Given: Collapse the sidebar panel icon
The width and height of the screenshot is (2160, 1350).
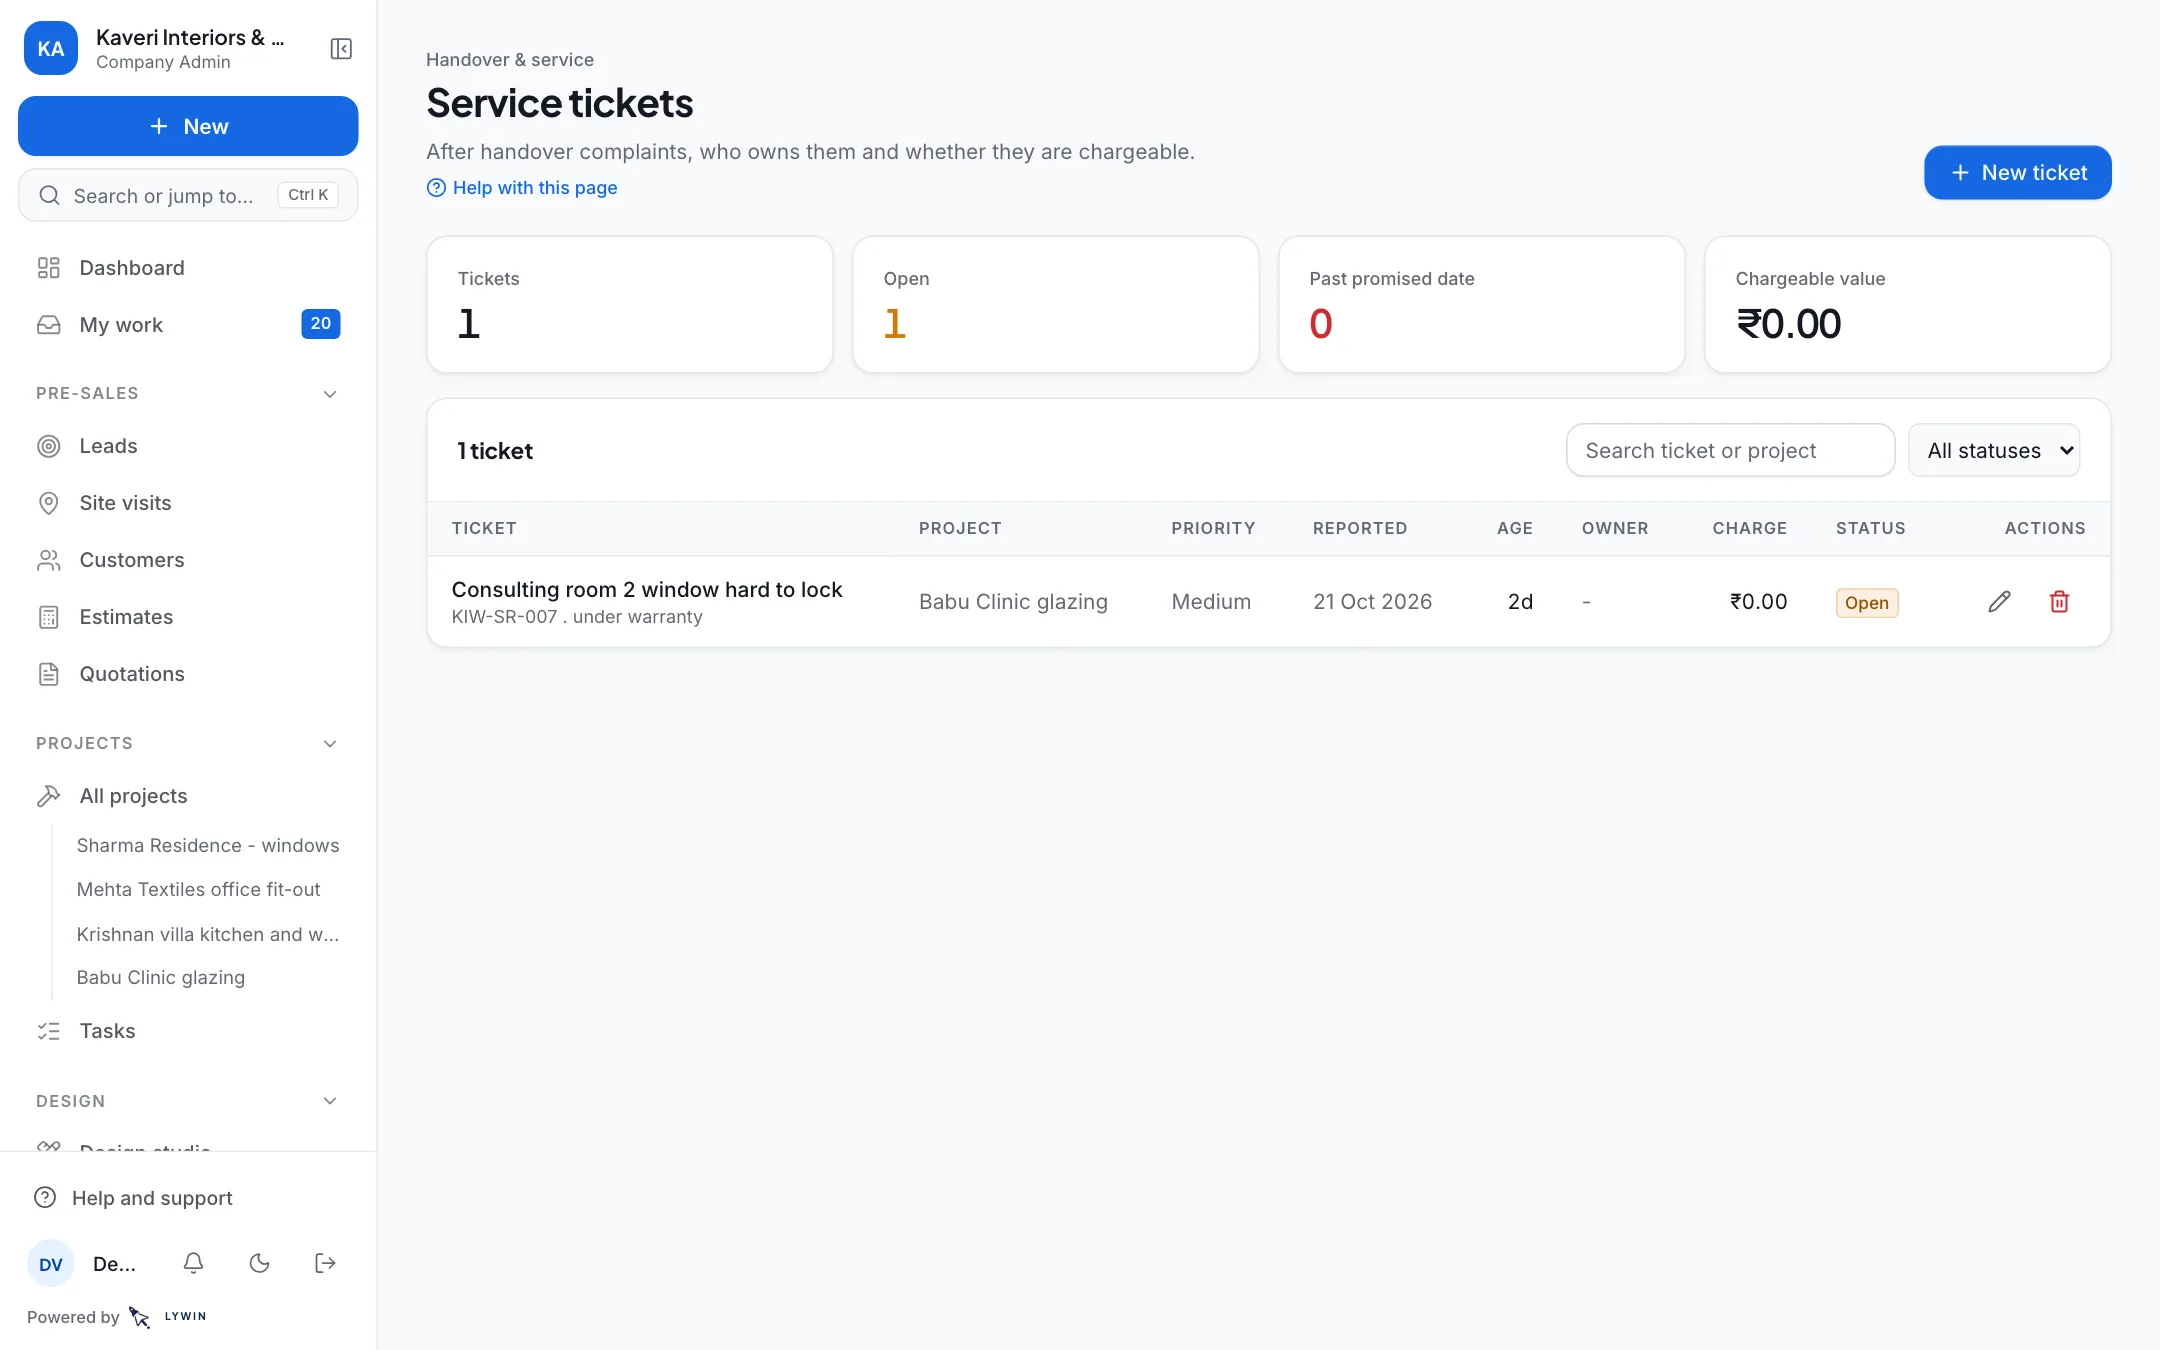Looking at the screenshot, I should tap(341, 49).
